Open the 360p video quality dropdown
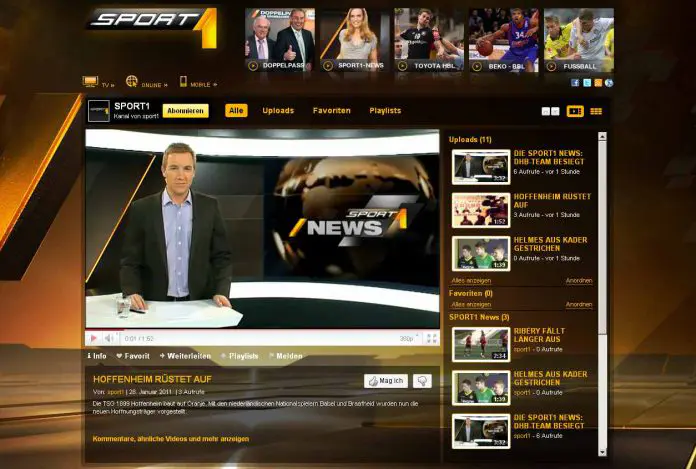 (x=407, y=339)
